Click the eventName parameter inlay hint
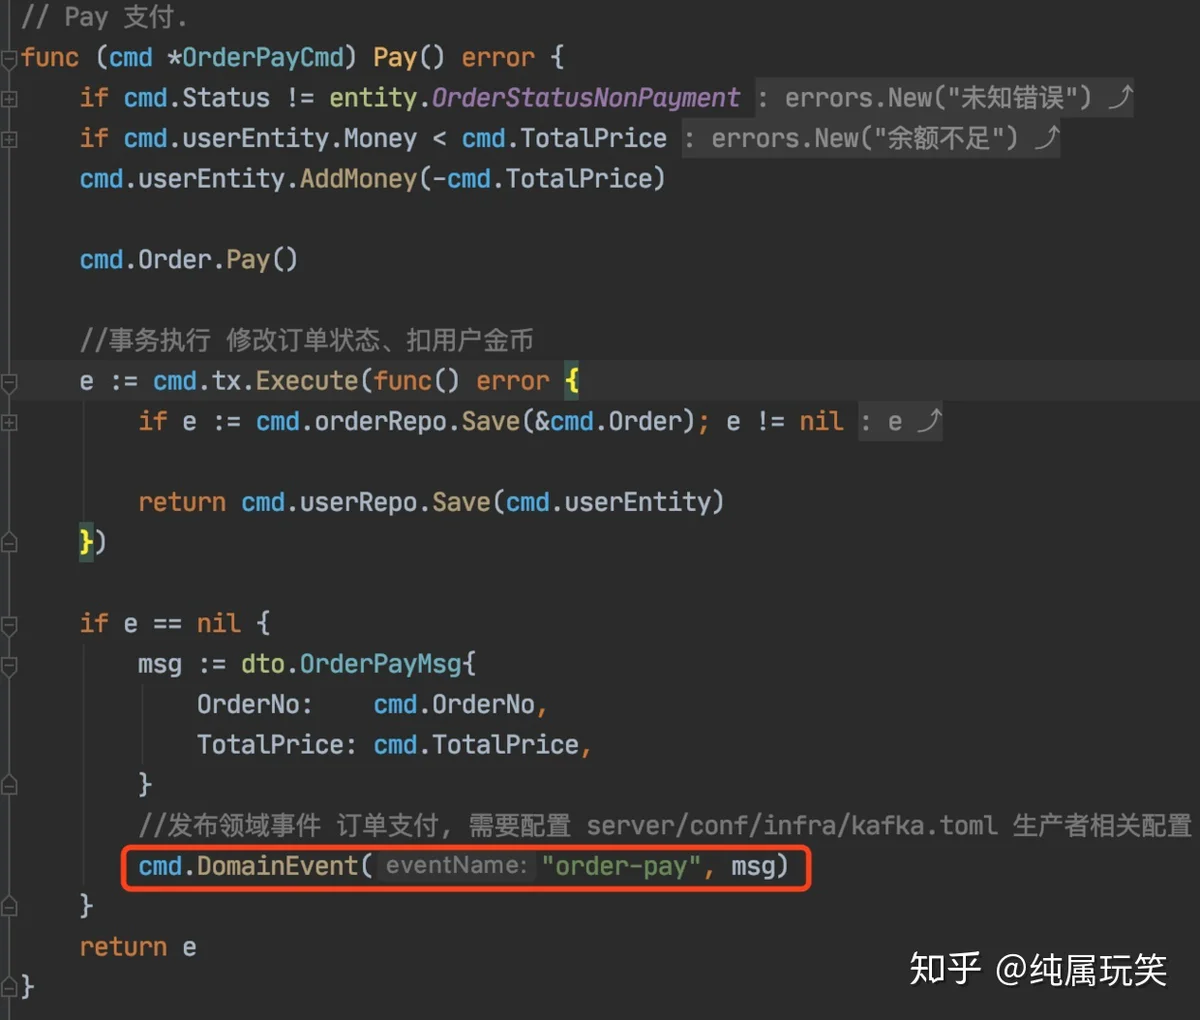1200x1020 pixels. pos(456,865)
